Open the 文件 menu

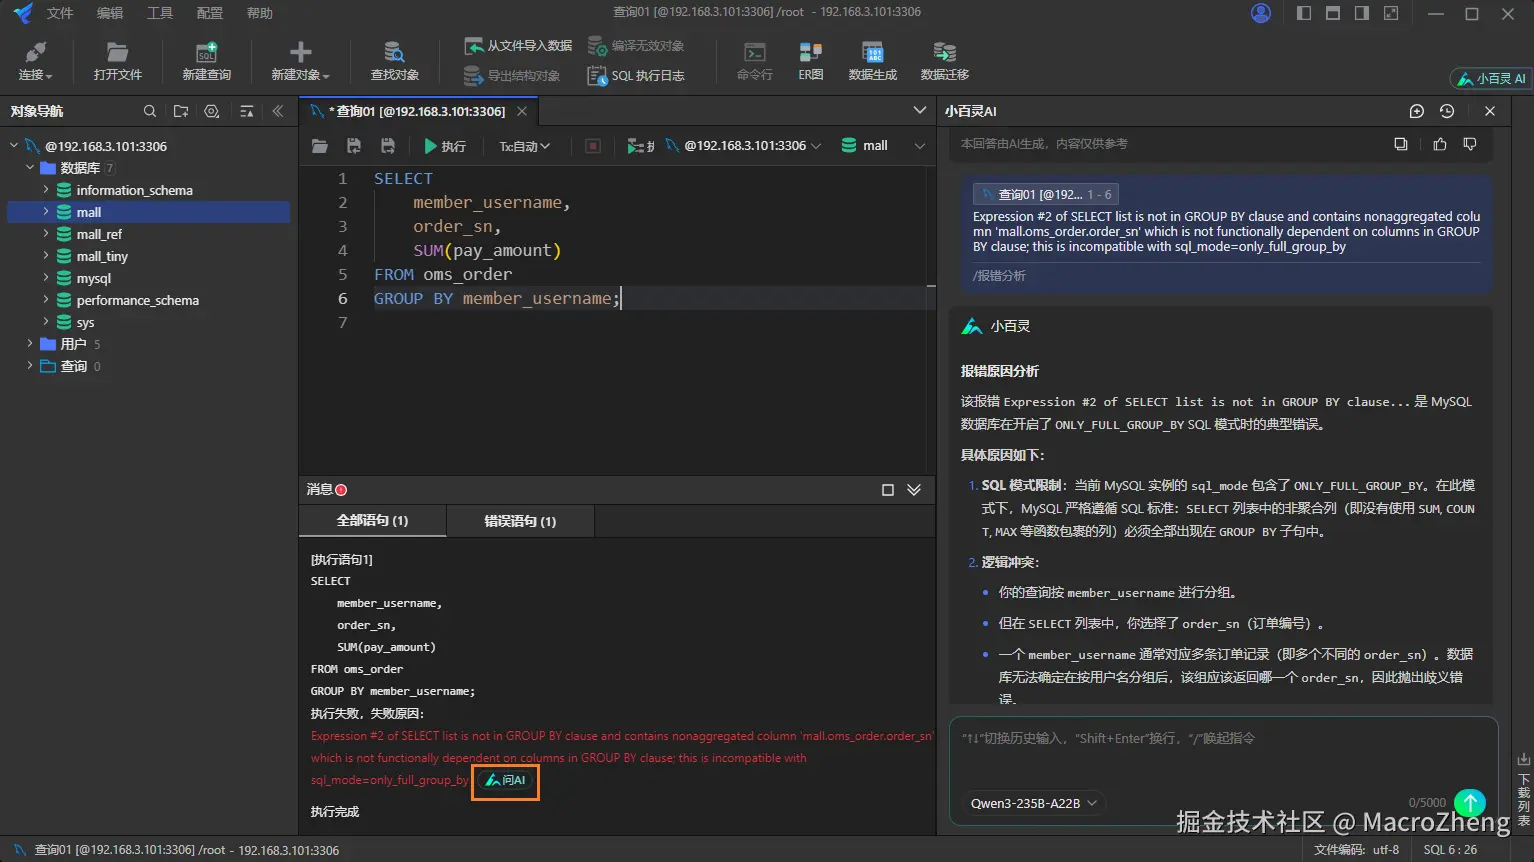59,13
